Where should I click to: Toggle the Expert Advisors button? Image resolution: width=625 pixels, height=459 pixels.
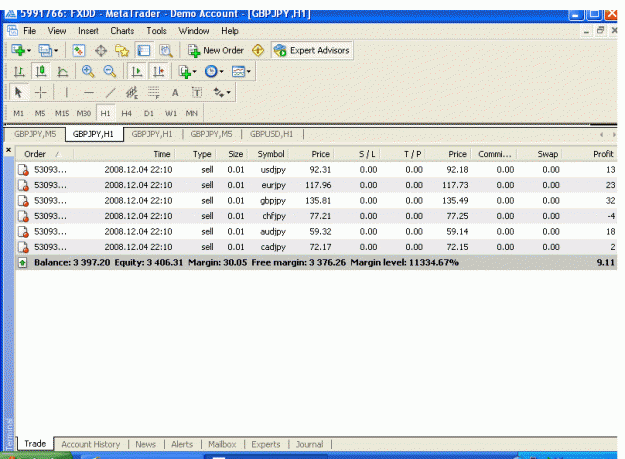click(312, 51)
